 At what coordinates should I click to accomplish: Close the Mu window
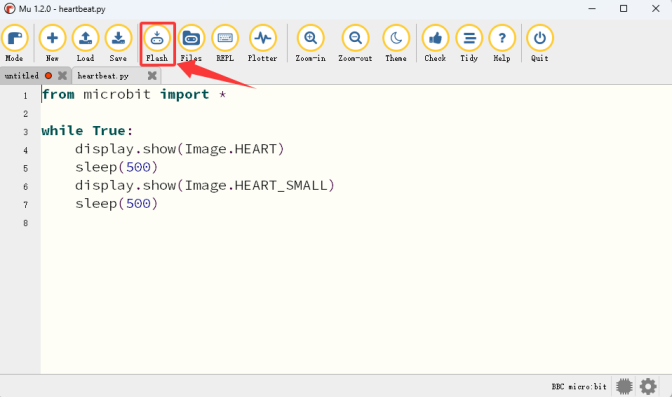[x=656, y=9]
